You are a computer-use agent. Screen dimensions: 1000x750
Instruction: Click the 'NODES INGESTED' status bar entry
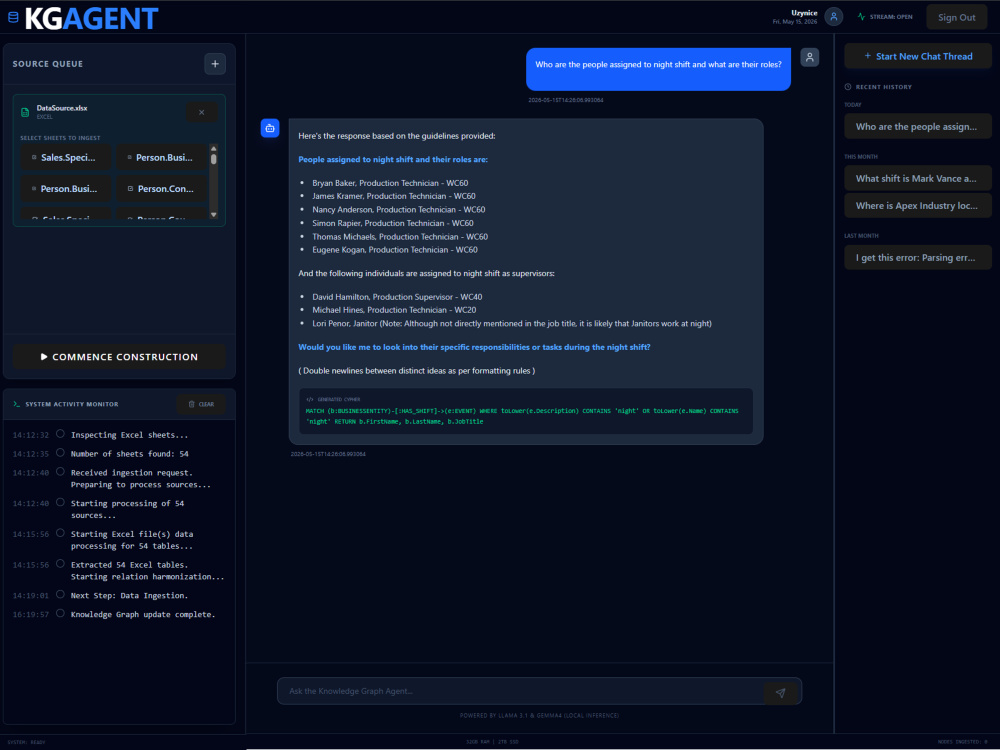962,742
